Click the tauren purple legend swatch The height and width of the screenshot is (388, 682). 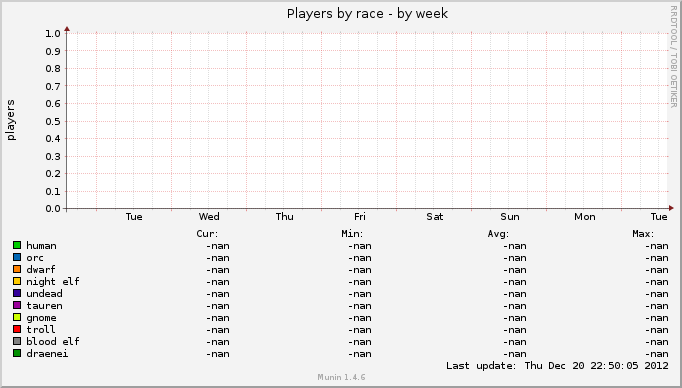[17, 305]
